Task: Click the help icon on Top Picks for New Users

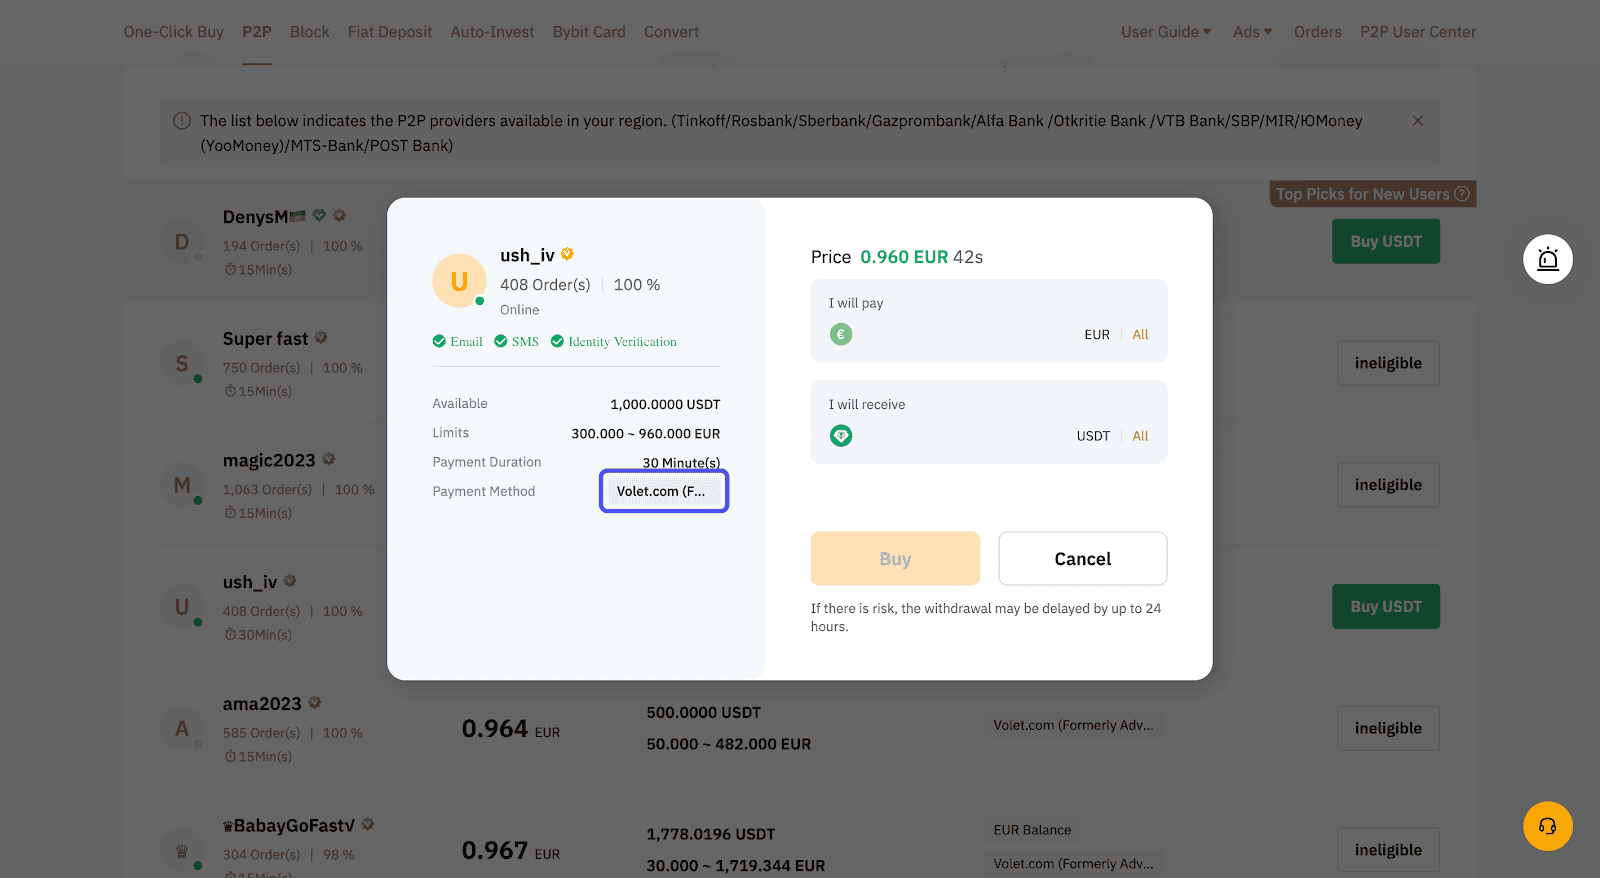Action: 1461,194
